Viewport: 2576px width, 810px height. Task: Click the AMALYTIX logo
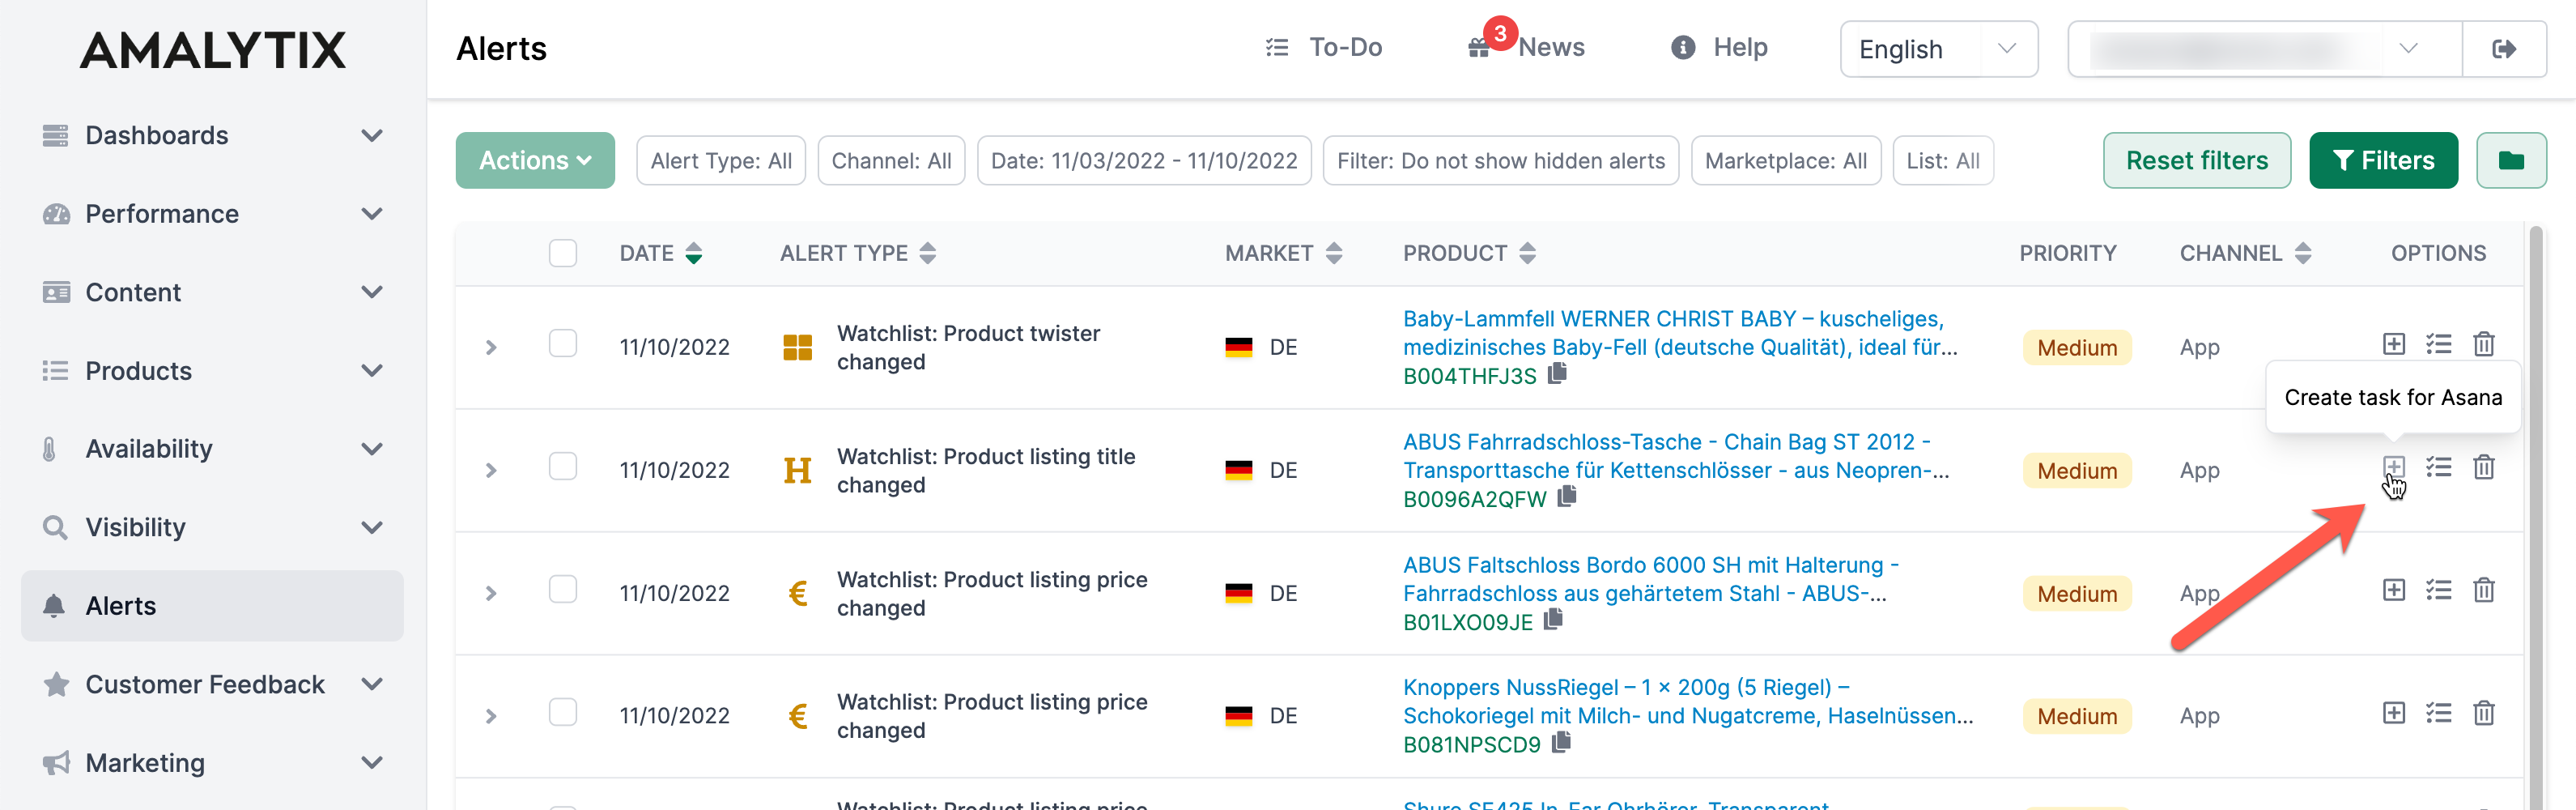coord(212,50)
